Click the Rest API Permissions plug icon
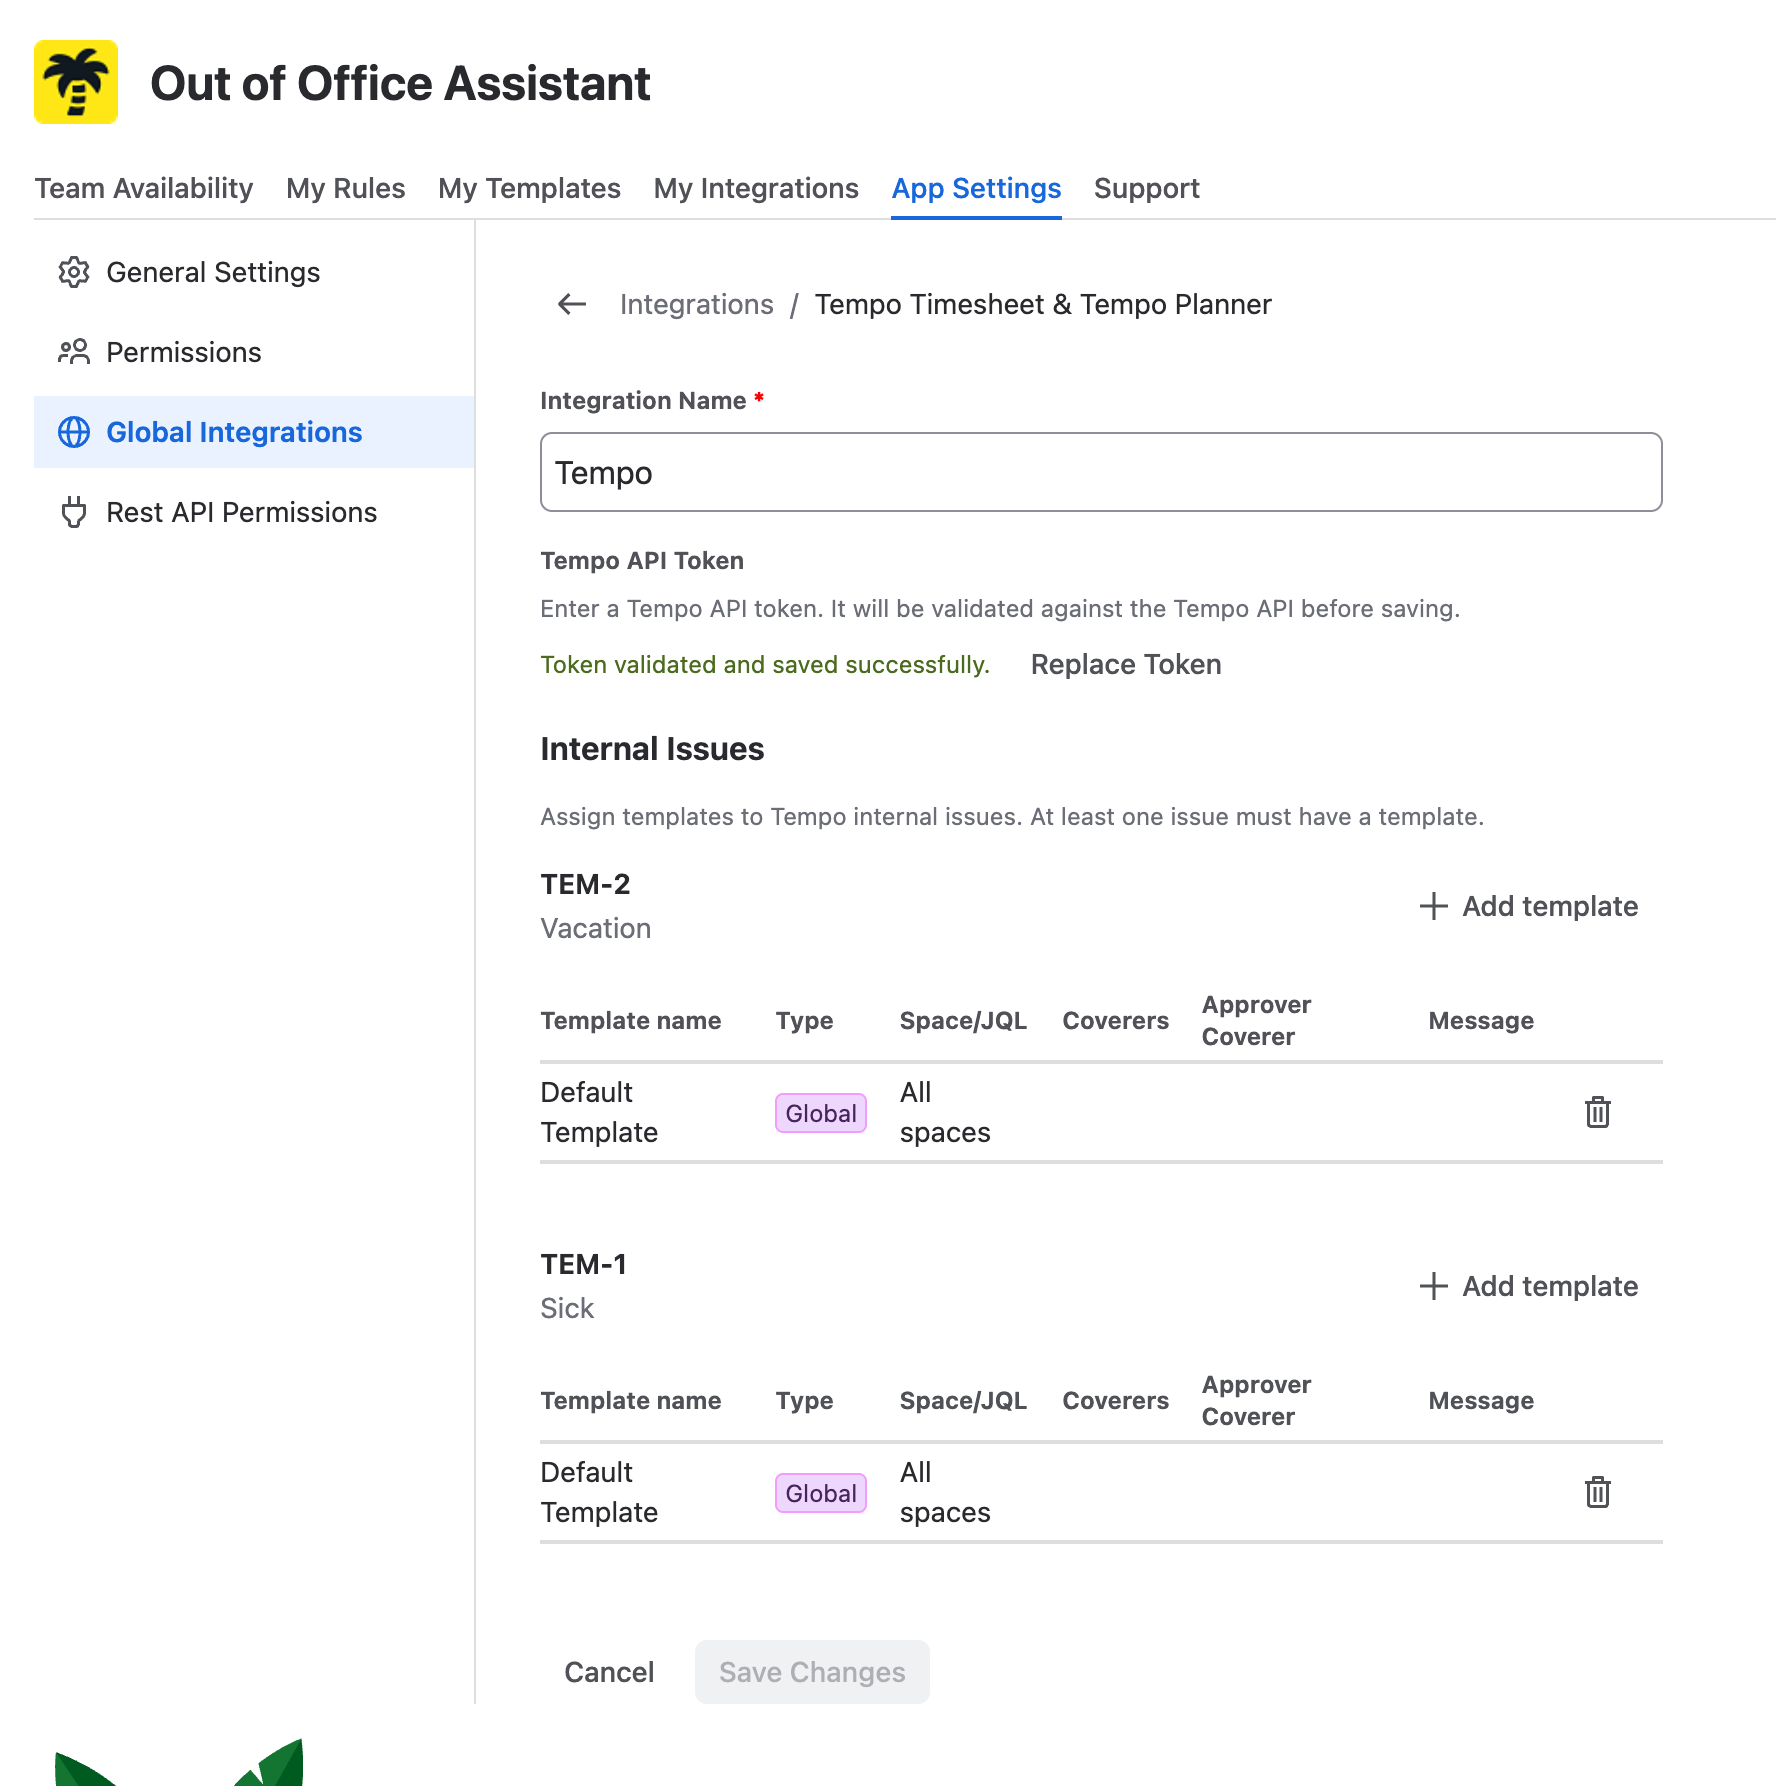The width and height of the screenshot is (1776, 1786). (74, 512)
